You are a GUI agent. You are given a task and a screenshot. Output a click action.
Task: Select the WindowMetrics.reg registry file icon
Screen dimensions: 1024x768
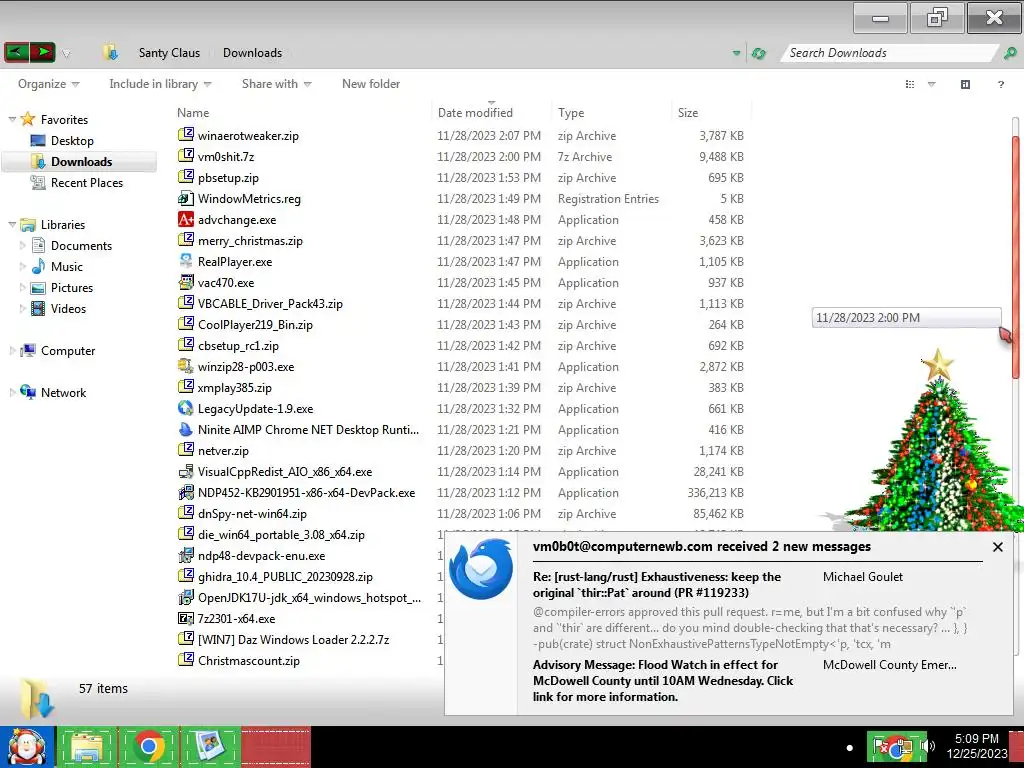(186, 199)
